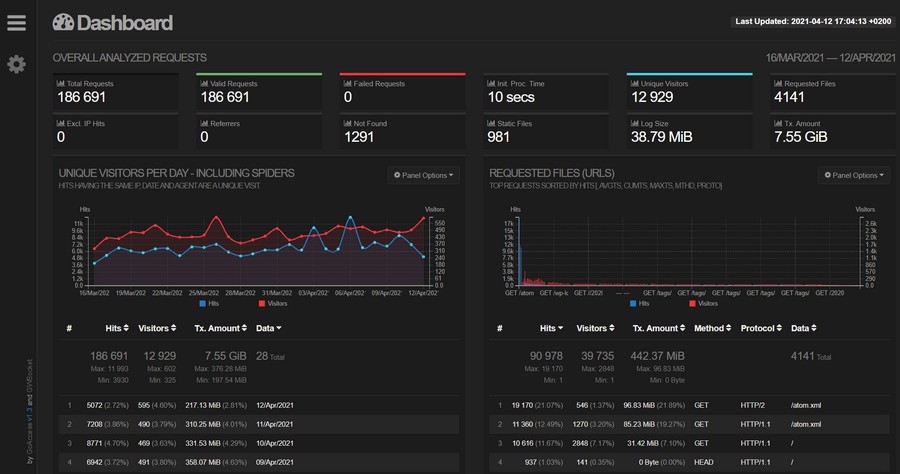Click the Last Updated timestamp badge

[813, 21]
